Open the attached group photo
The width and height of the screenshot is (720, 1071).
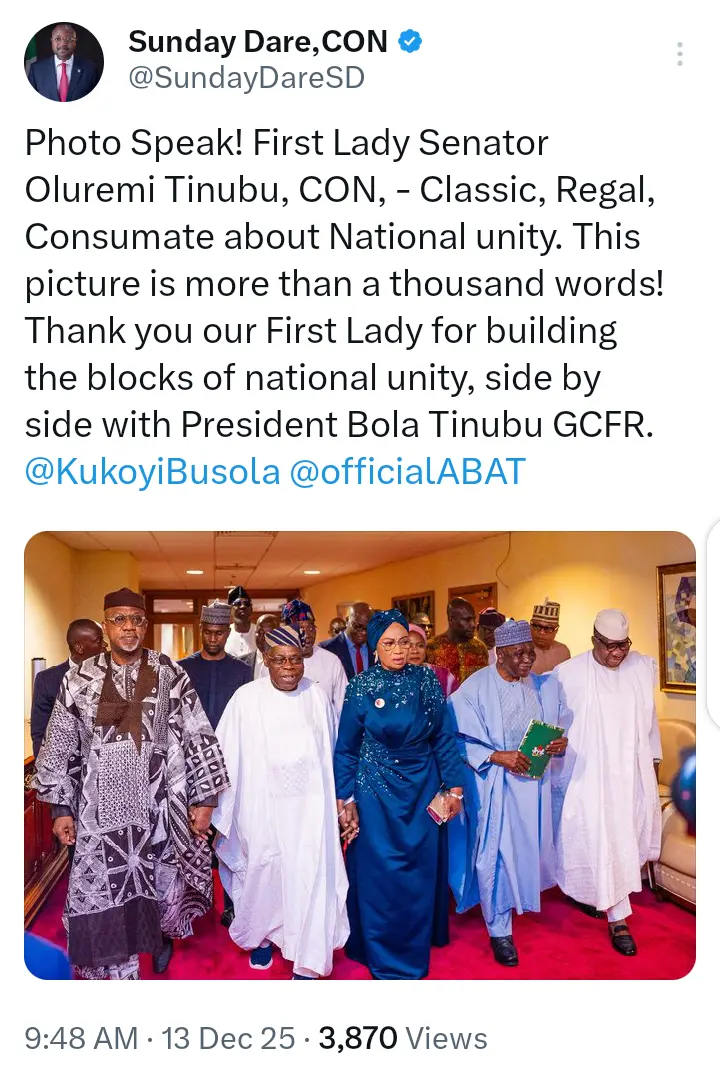click(360, 755)
